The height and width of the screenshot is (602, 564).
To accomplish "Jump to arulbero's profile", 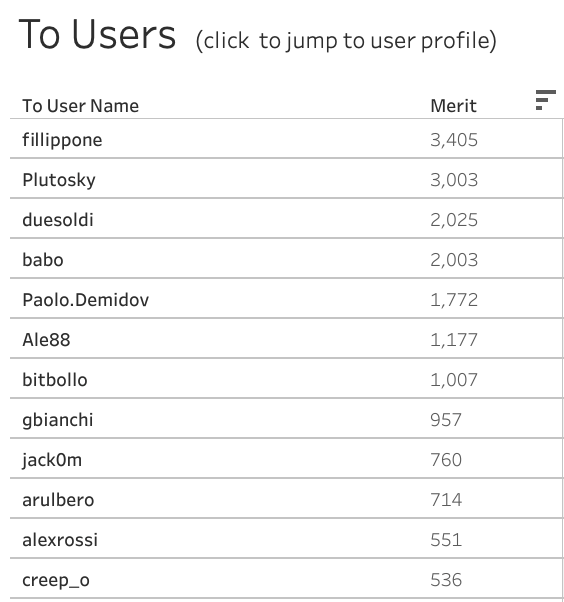I will pos(58,500).
